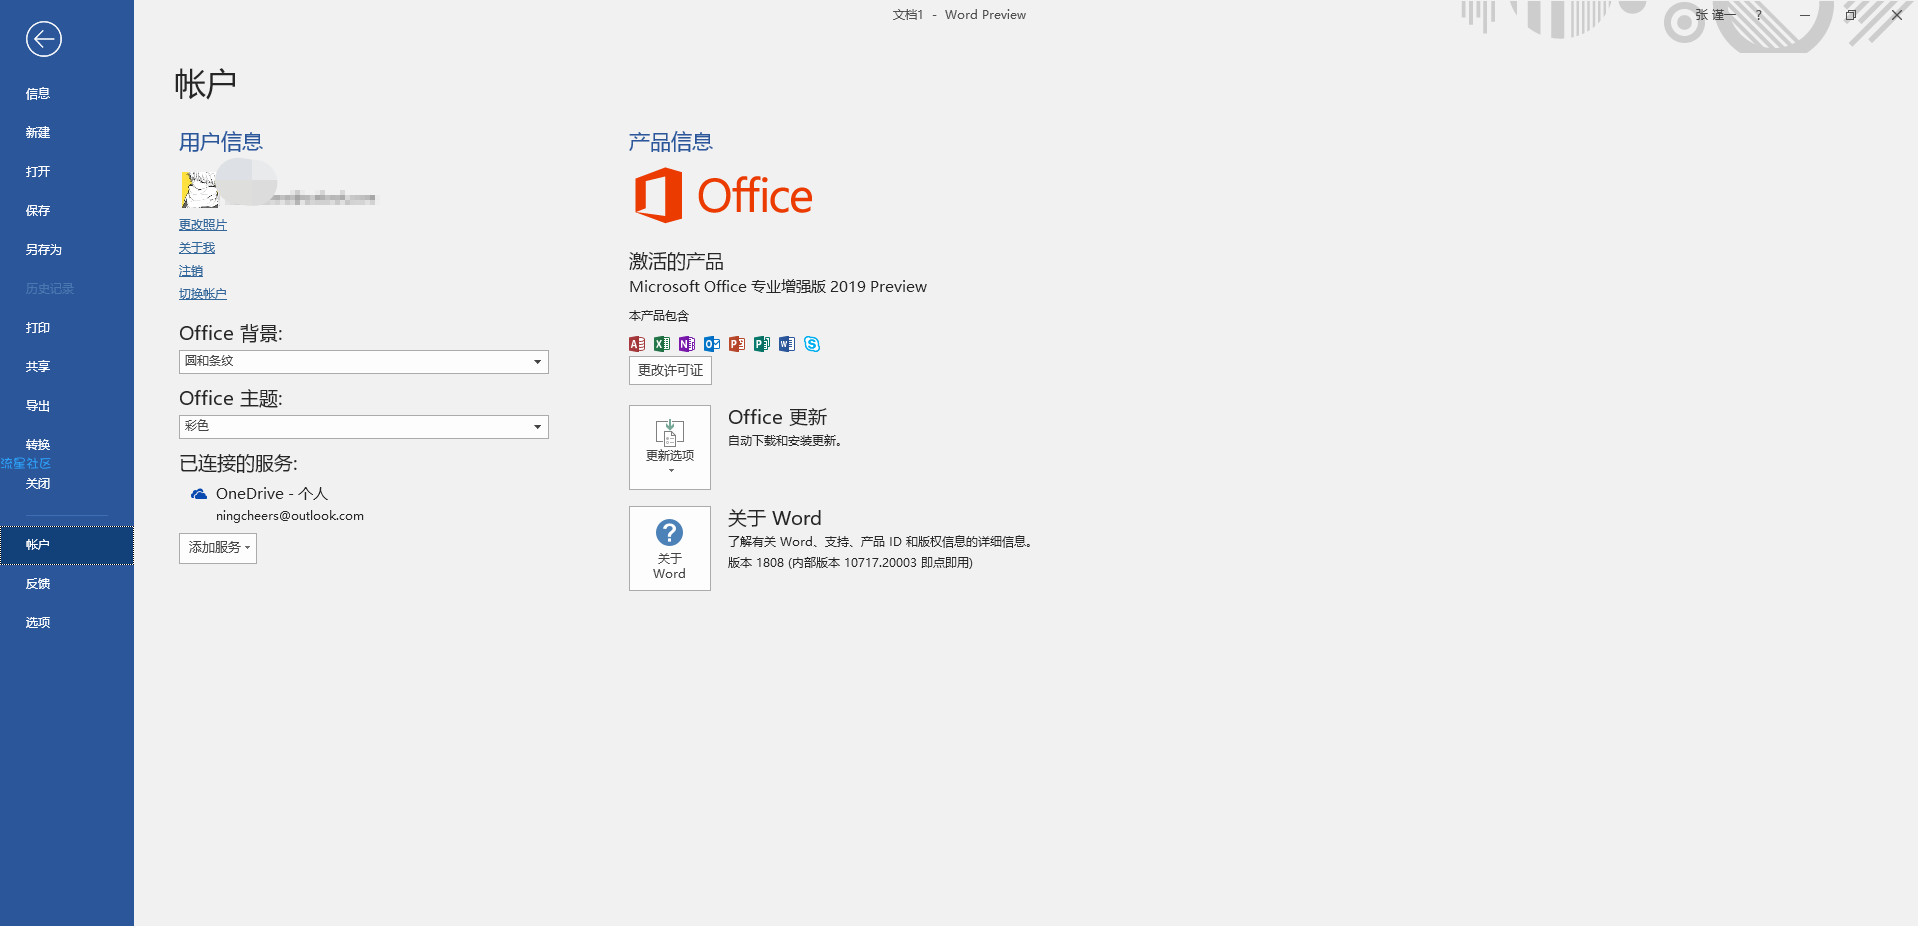
Task: Select 新建 in the sidebar
Action: (x=67, y=133)
